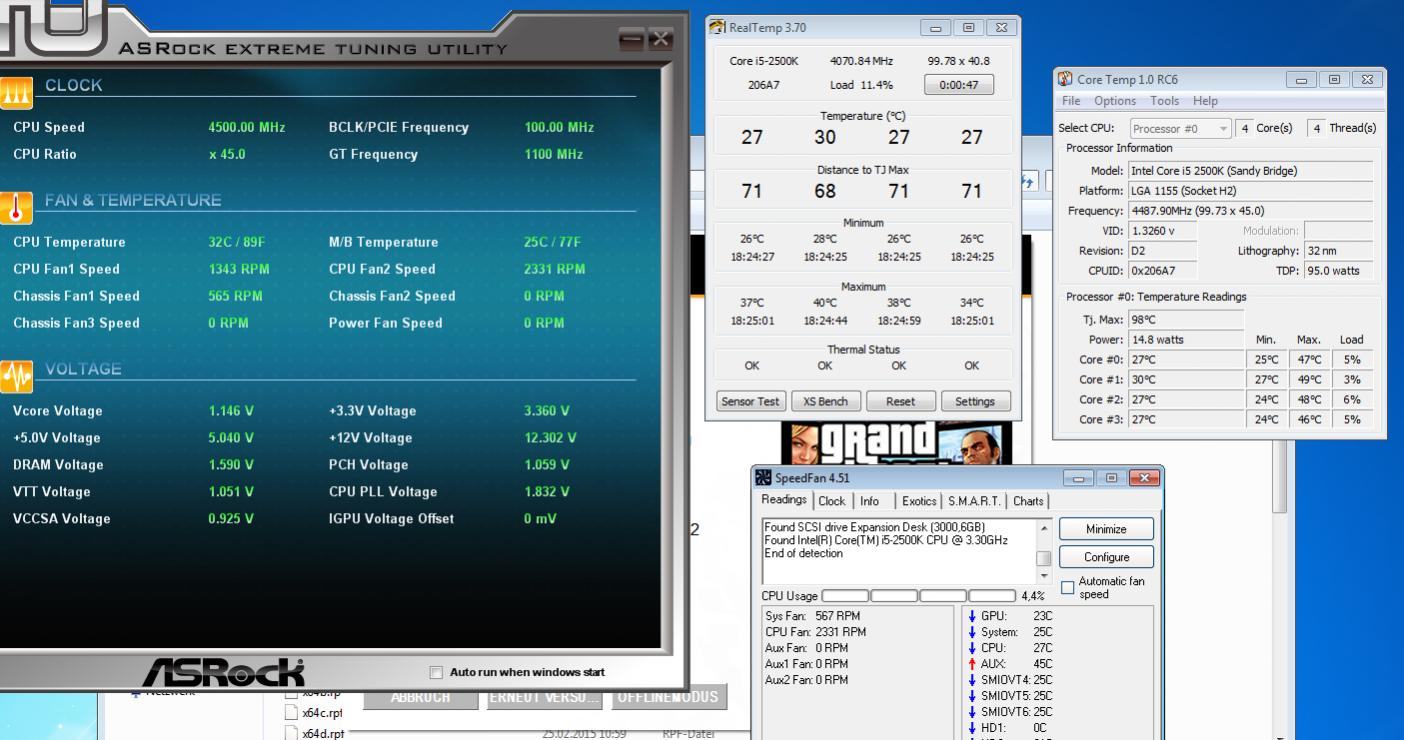Switch to the Charts tab in SpeedFan
Image resolution: width=1404 pixels, height=740 pixels.
(1029, 501)
